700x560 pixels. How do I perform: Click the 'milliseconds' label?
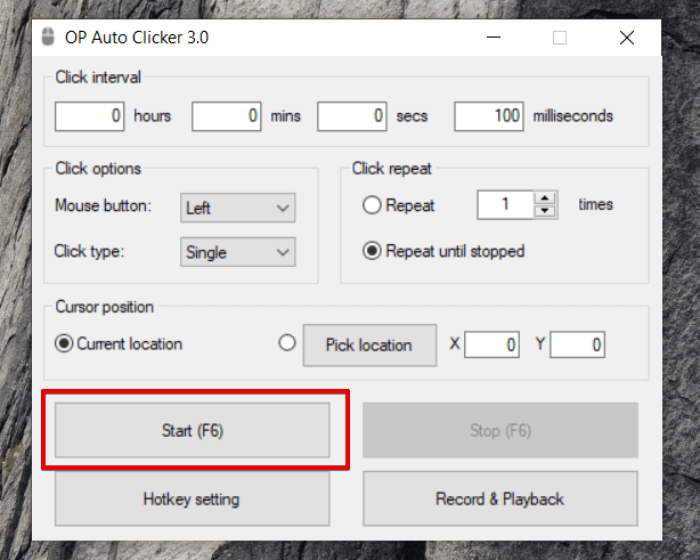pyautogui.click(x=573, y=116)
